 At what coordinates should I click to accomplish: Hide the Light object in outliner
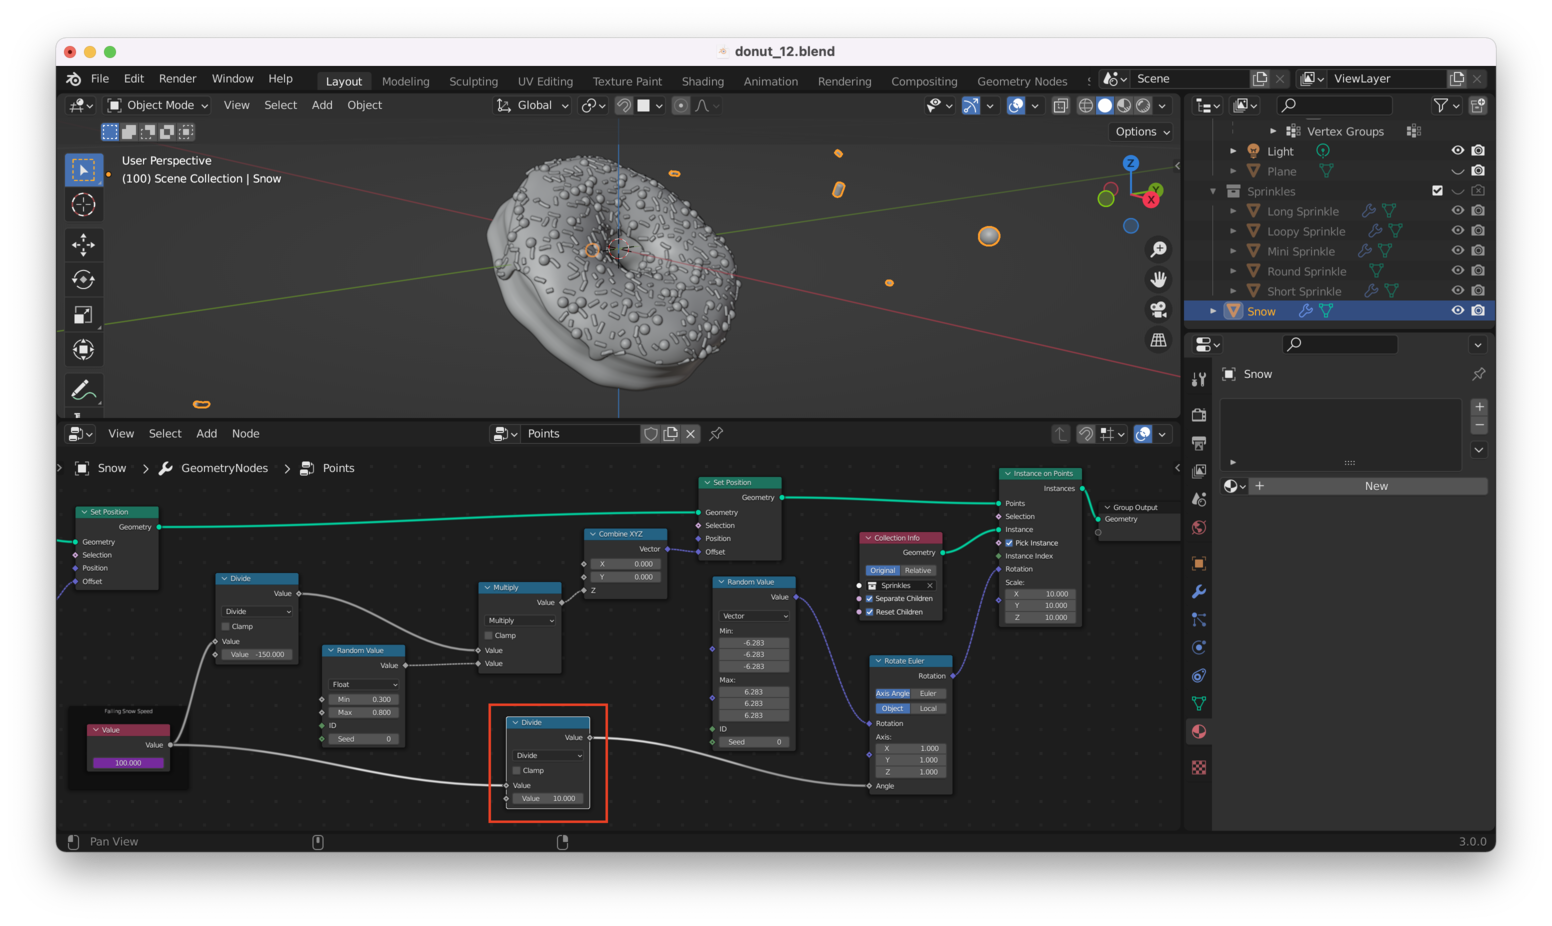(x=1457, y=151)
